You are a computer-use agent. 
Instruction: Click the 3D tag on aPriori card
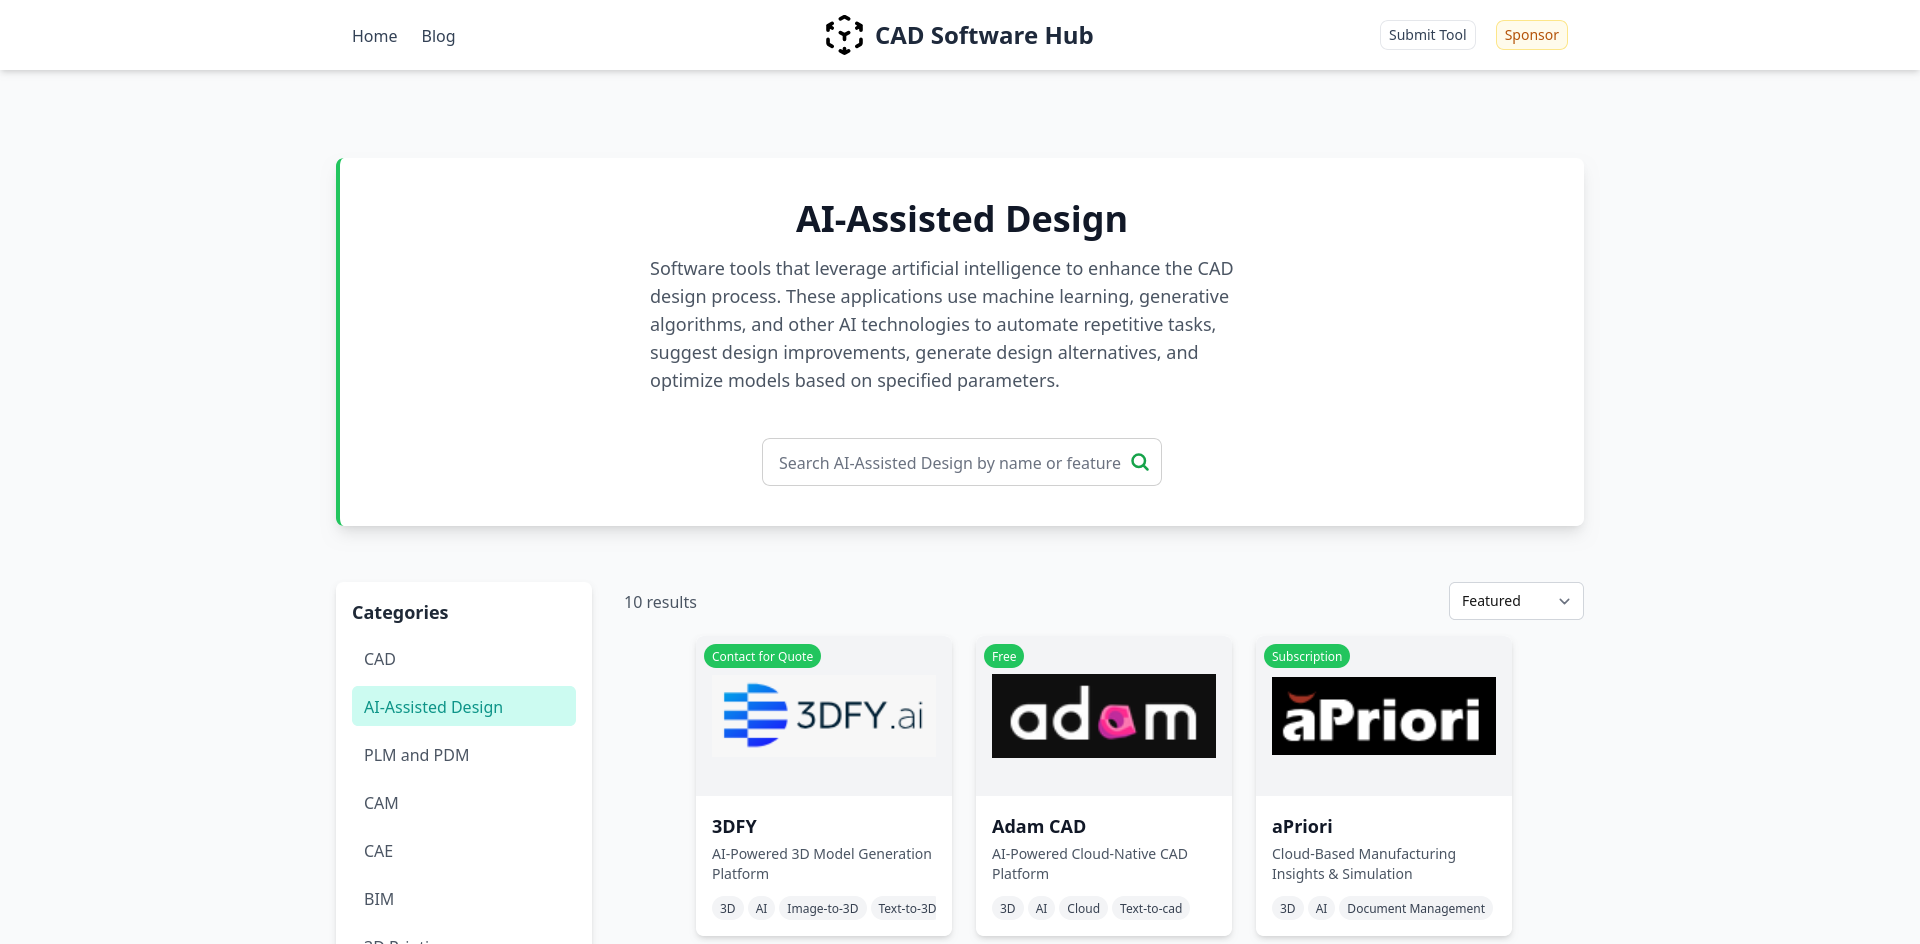(1288, 908)
